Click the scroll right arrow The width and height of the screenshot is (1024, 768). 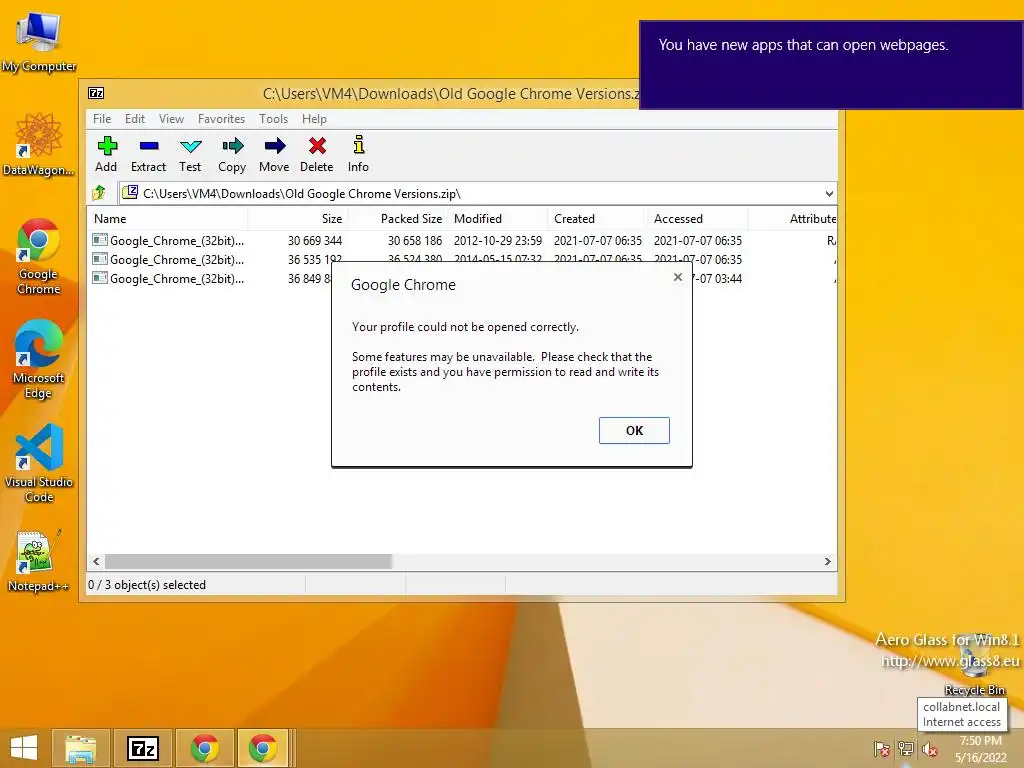point(827,562)
